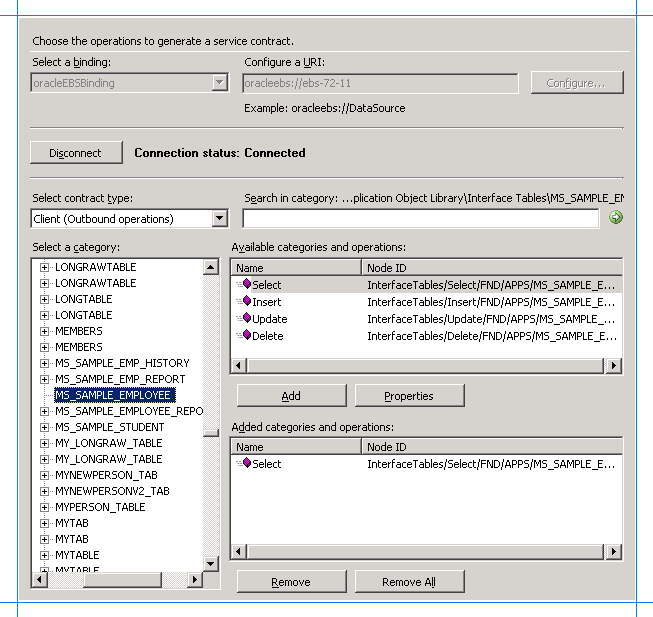Viewport: 653px width, 617px height.
Task: Click the Add button
Action: coord(291,396)
